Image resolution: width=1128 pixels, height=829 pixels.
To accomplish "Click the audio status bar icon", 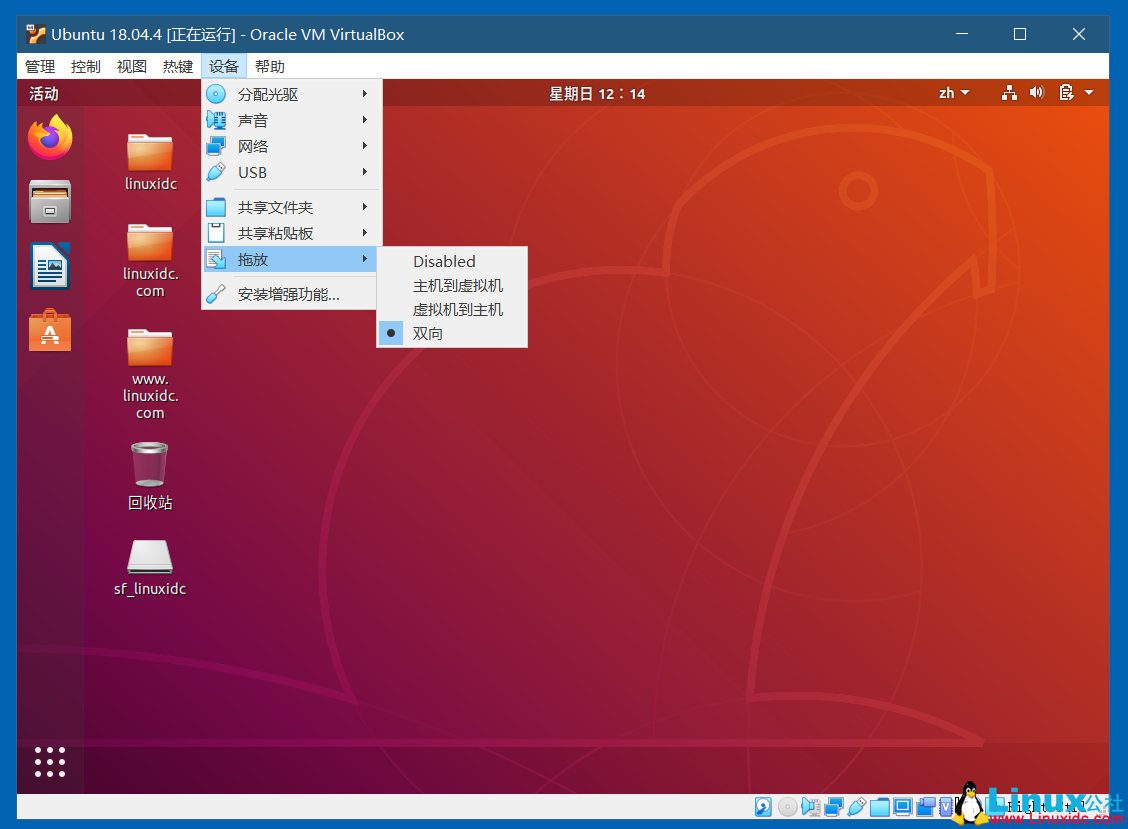I will pyautogui.click(x=811, y=806).
